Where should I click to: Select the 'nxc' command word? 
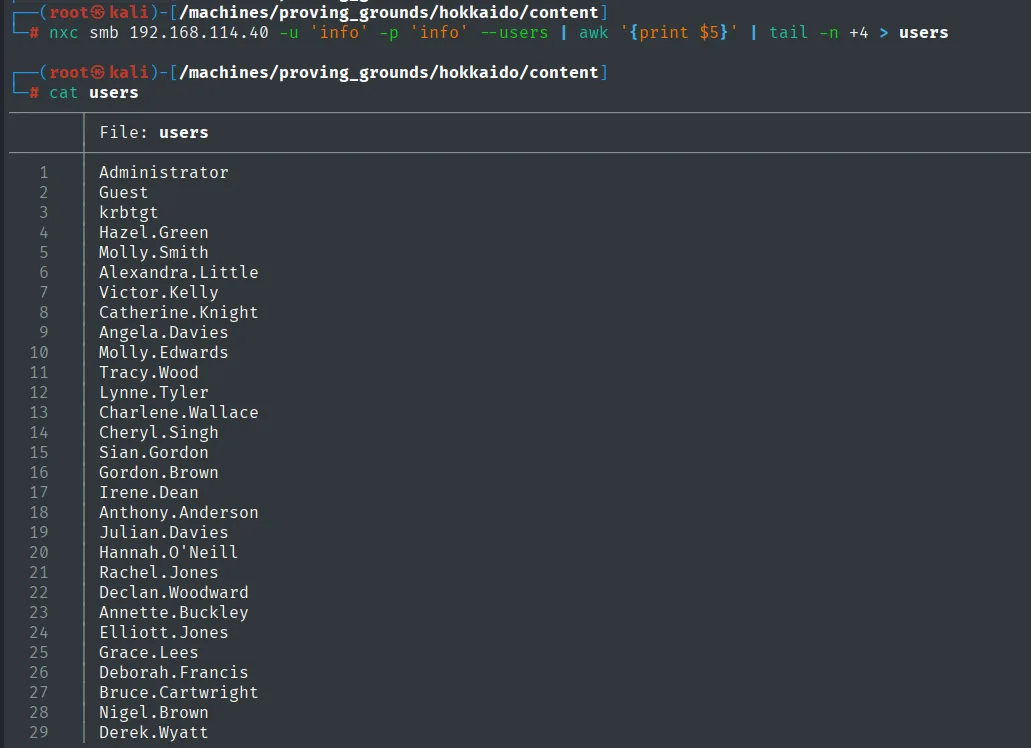(x=64, y=32)
